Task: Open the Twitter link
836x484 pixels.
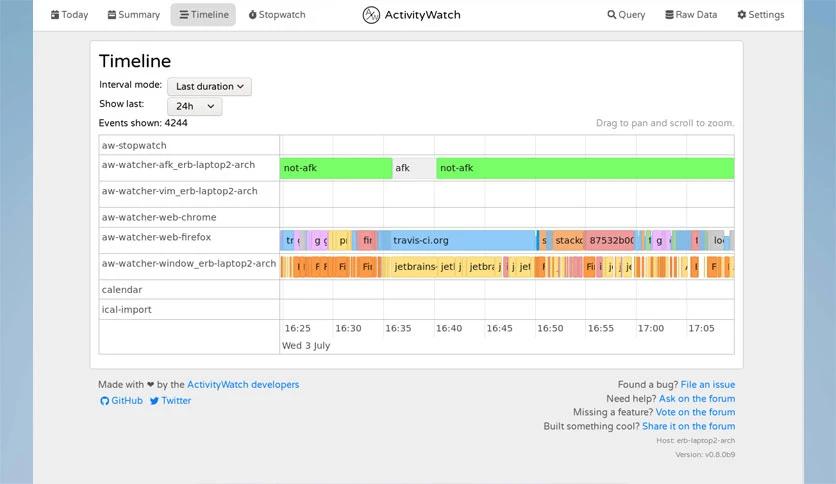Action: point(170,400)
